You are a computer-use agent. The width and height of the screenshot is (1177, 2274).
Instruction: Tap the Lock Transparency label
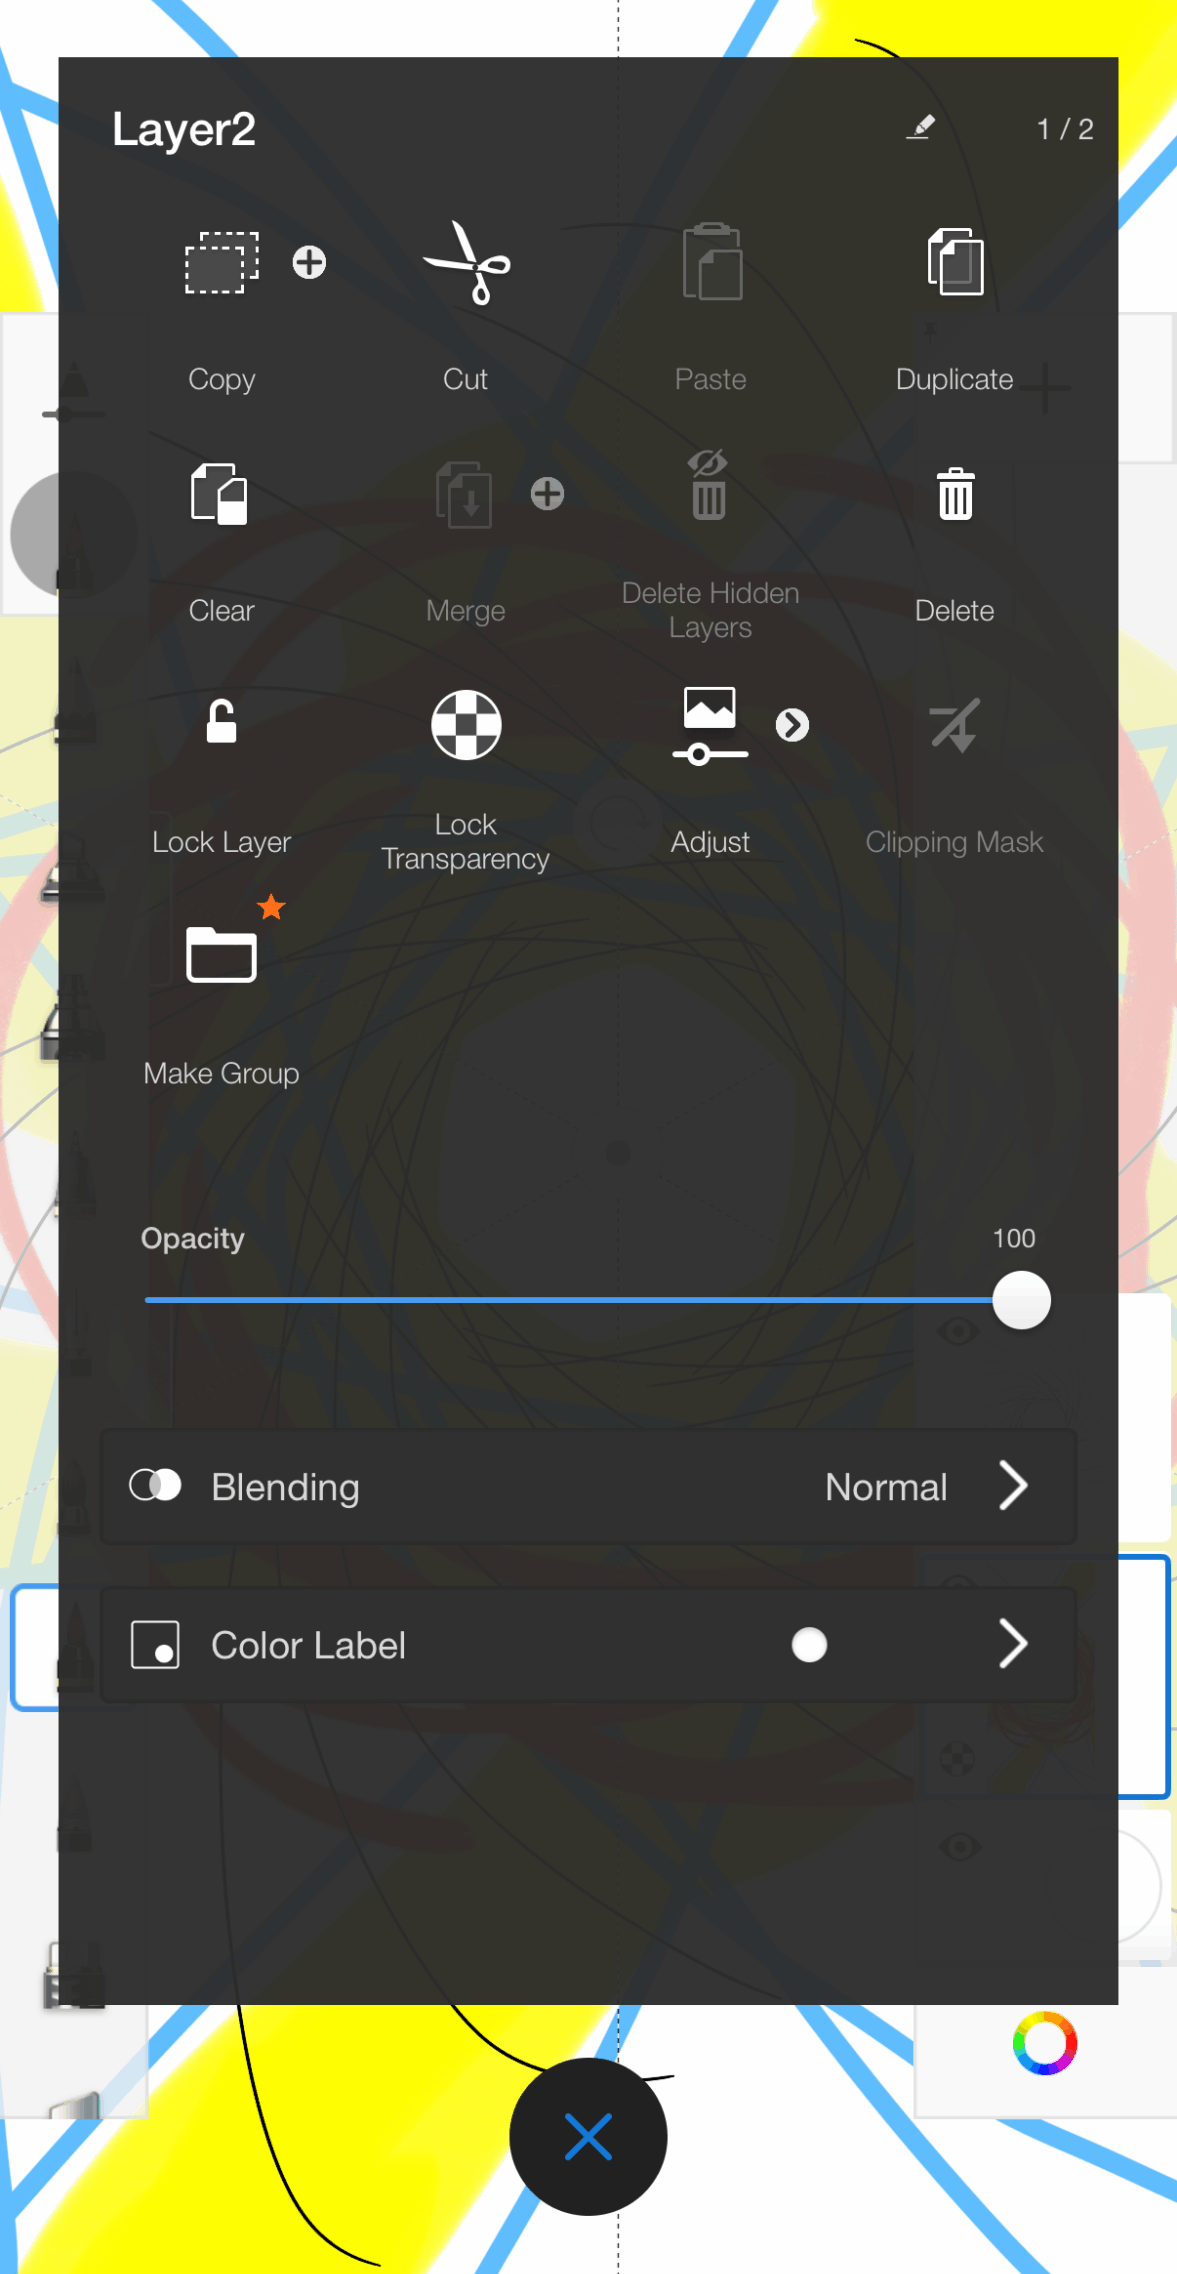pos(465,842)
